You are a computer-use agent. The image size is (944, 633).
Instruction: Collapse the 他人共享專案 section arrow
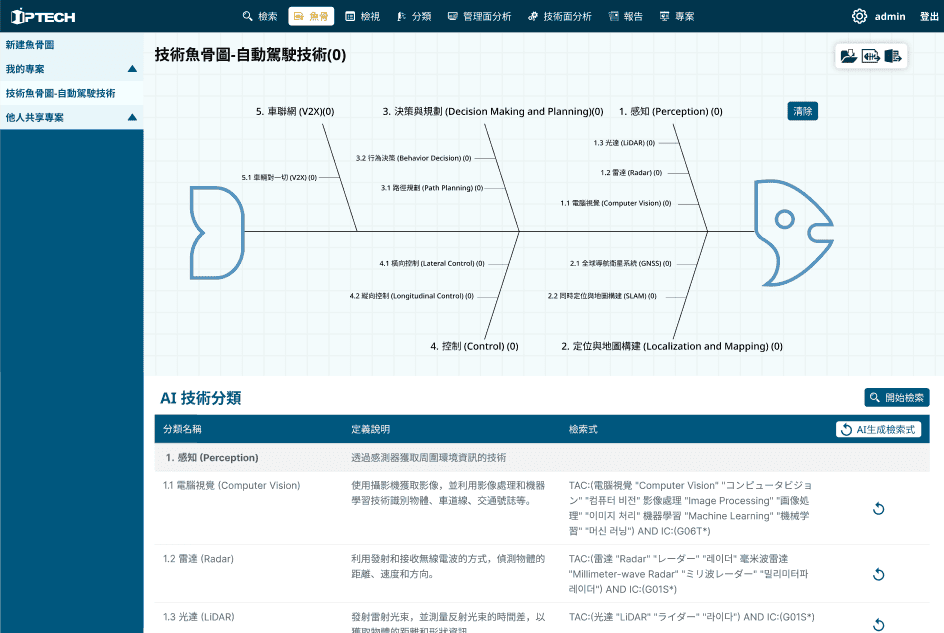132,117
